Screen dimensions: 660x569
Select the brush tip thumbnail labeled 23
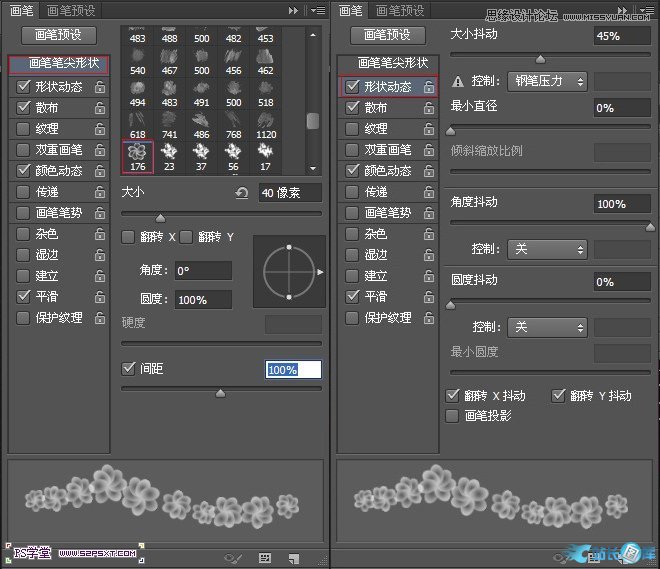pos(169,155)
